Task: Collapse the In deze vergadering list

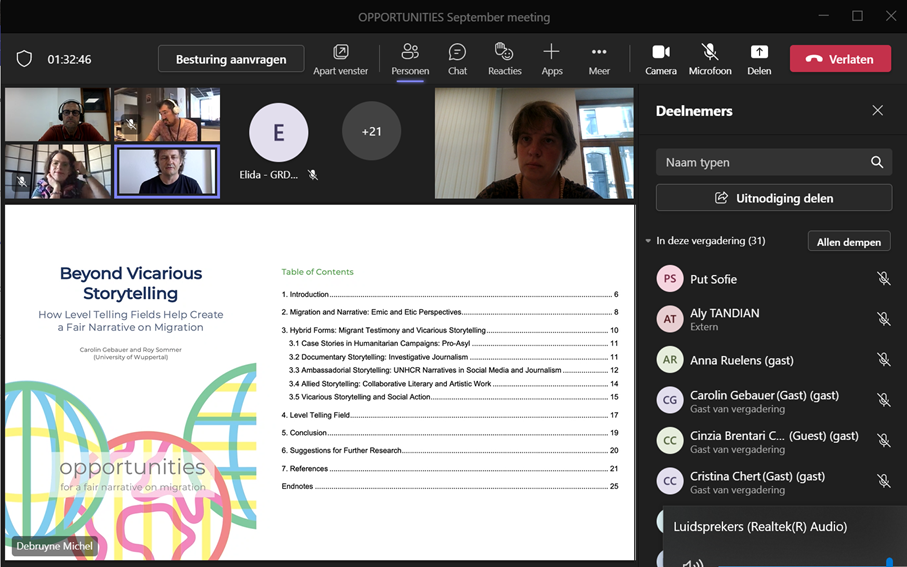Action: (x=648, y=241)
